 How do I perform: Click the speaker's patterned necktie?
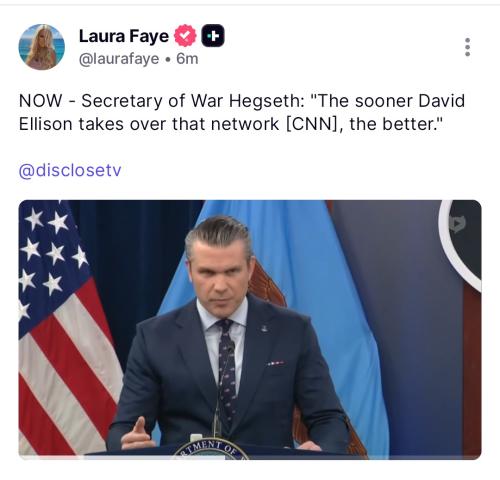[x=227, y=367]
